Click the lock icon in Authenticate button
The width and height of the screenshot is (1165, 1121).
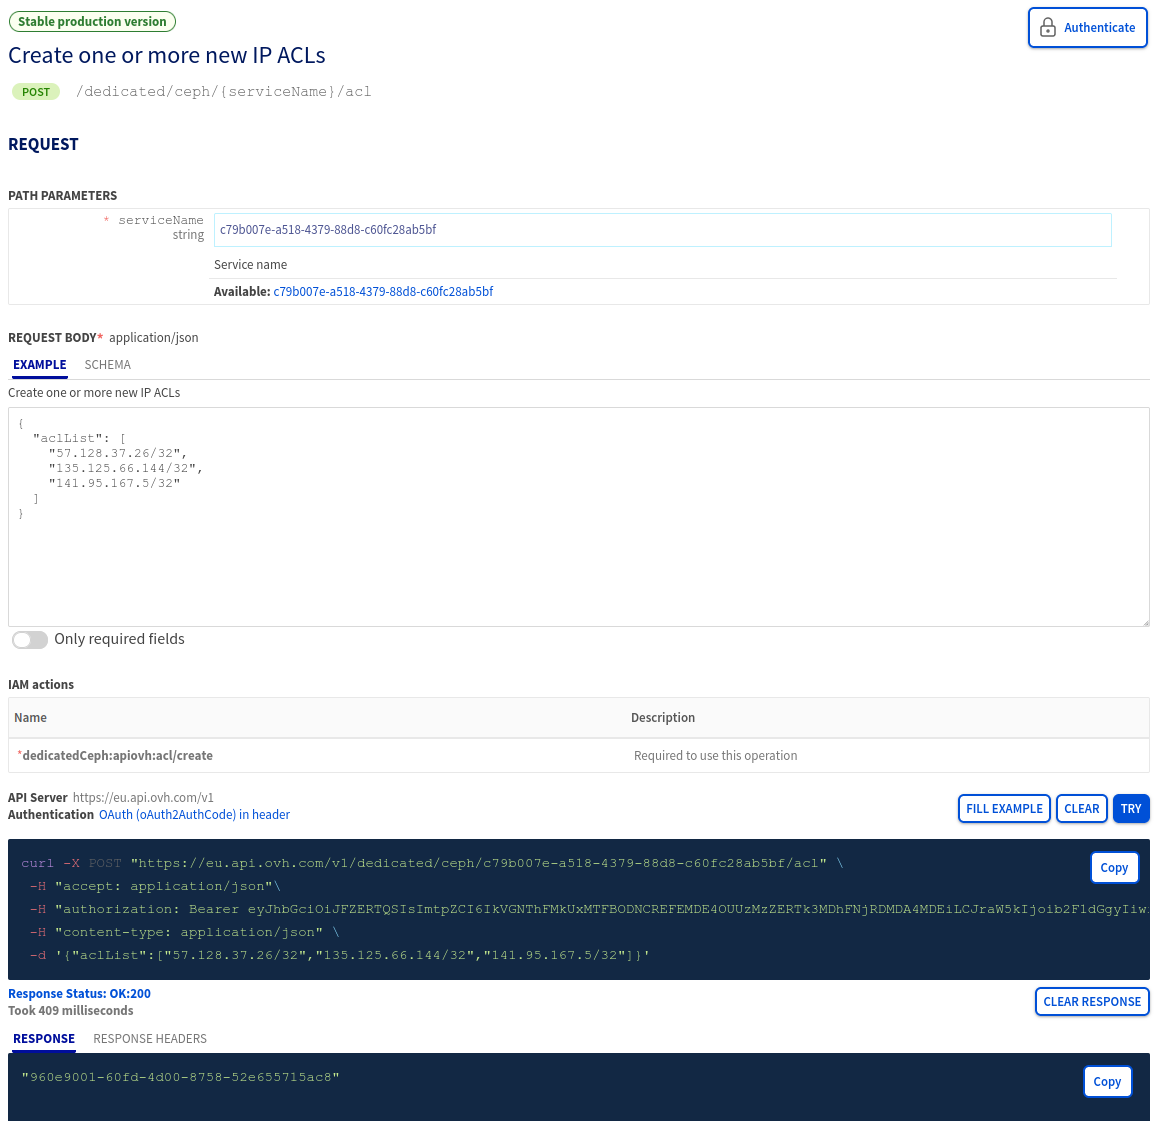click(1047, 27)
